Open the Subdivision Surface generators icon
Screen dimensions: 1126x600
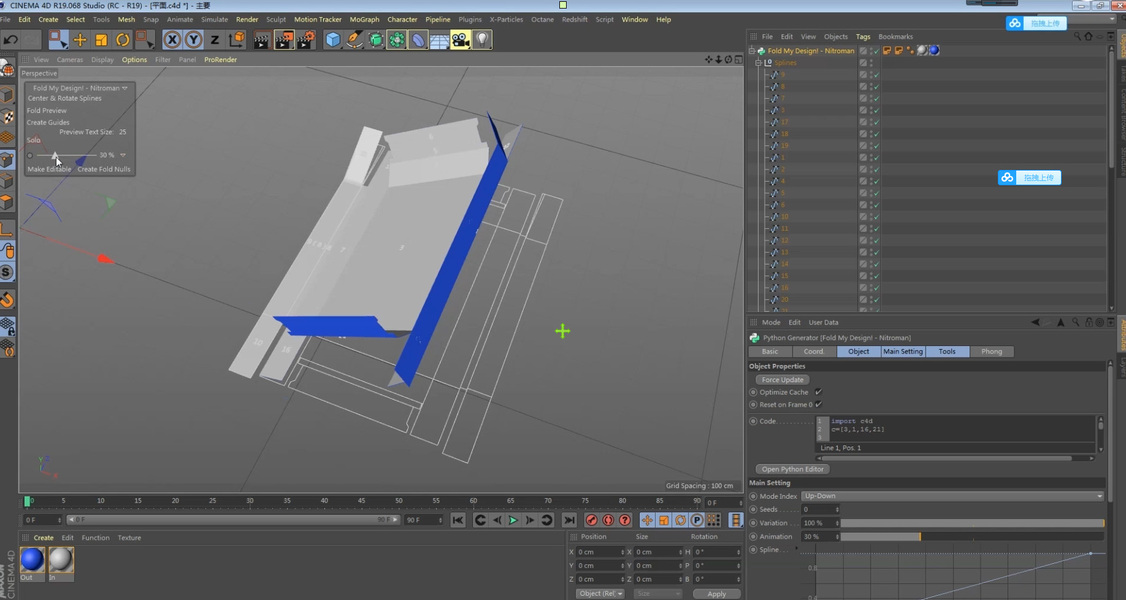click(x=376, y=40)
